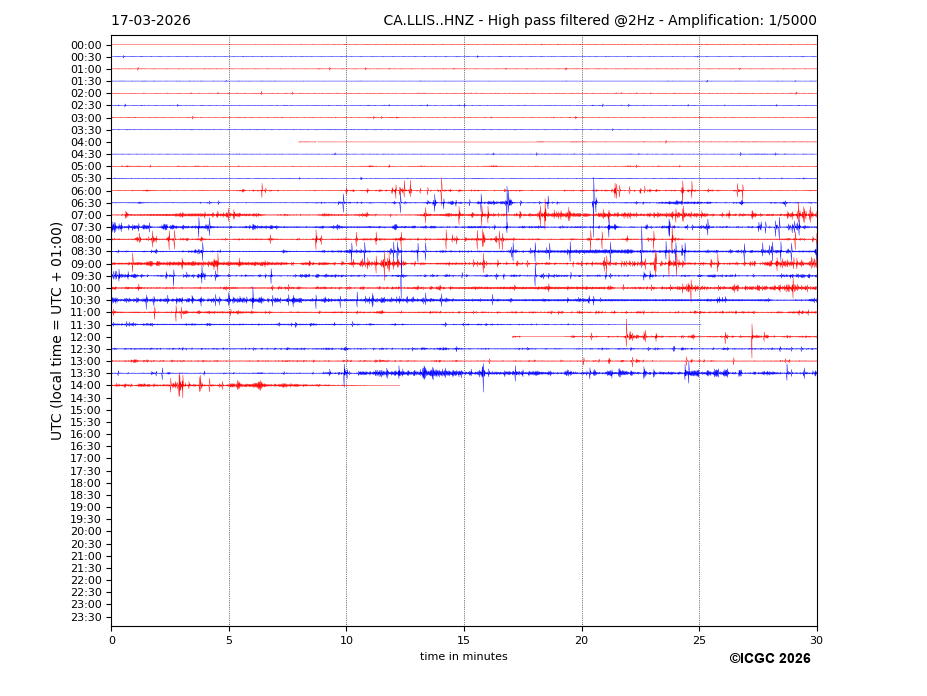The image size is (927, 696).
Task: Select the 18:00 time row label
Action: 86,483
